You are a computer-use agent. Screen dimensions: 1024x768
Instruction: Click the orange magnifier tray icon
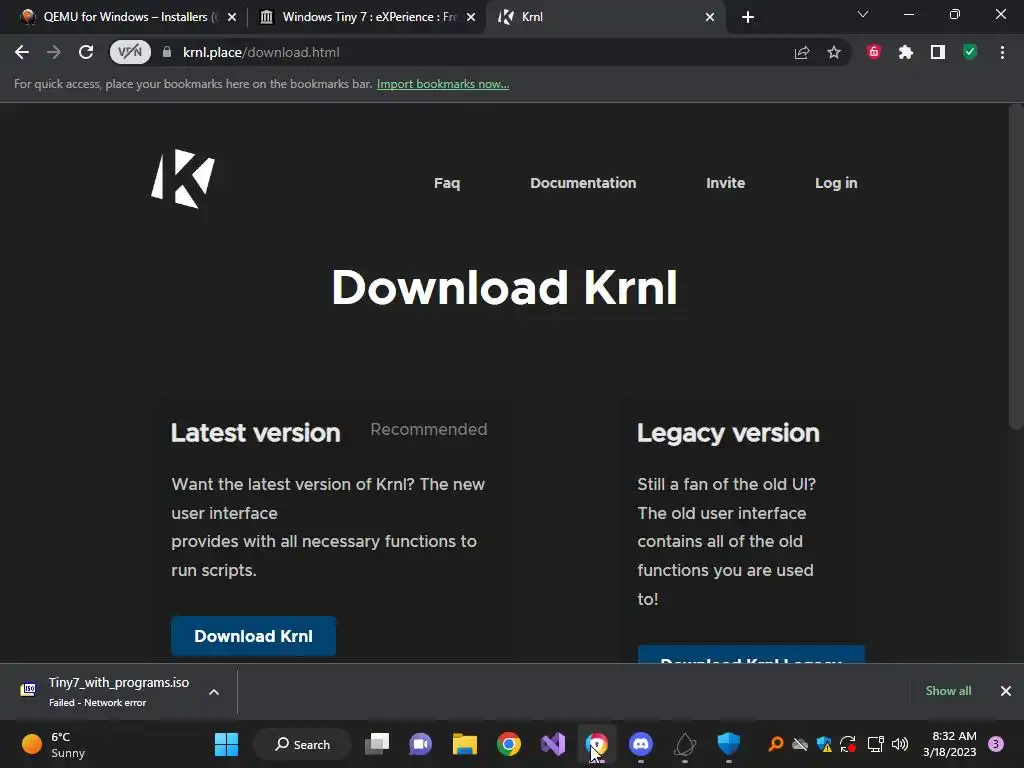click(776, 744)
